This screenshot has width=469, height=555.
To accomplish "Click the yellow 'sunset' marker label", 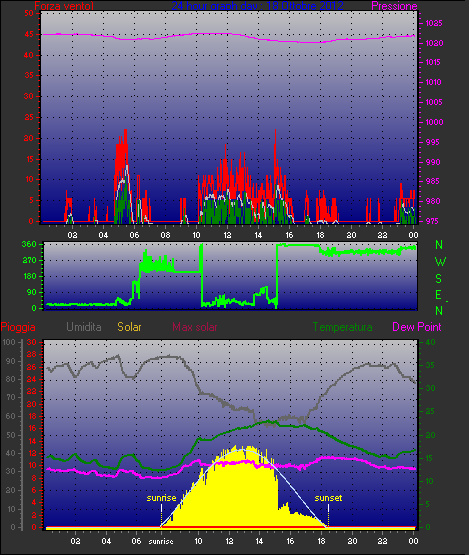I will (328, 498).
